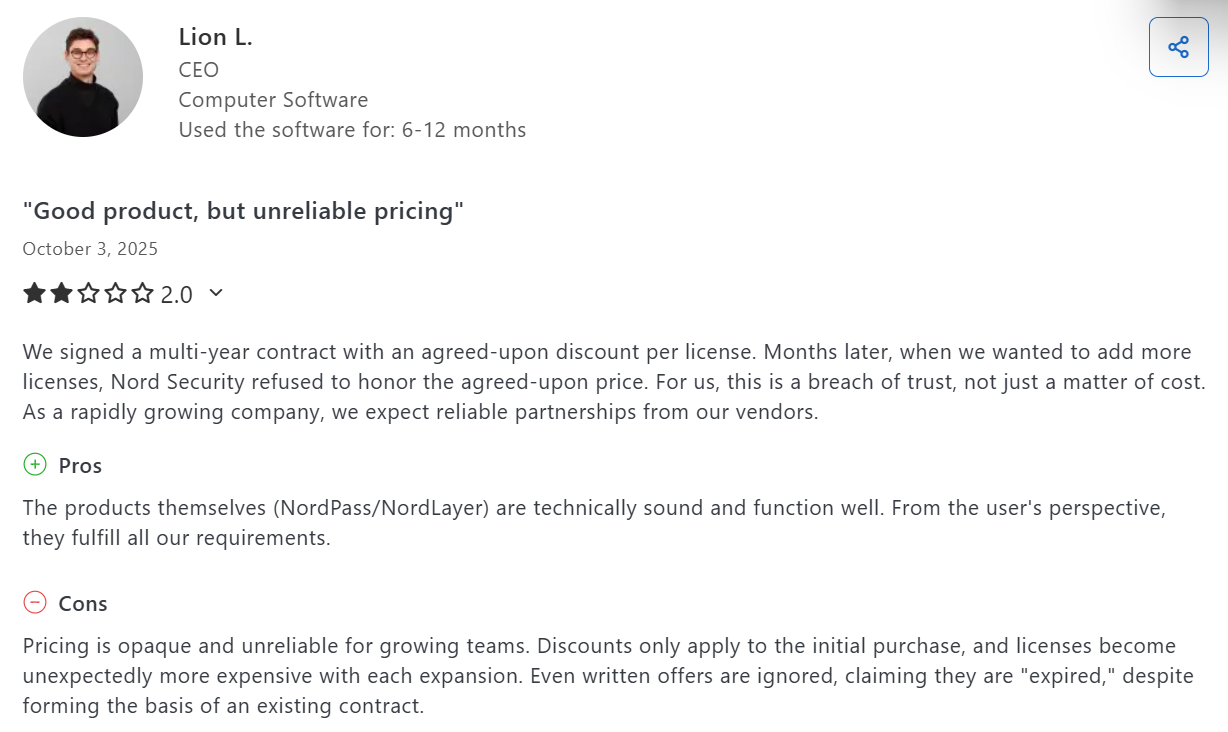Click the fifth empty rating star

(x=143, y=293)
